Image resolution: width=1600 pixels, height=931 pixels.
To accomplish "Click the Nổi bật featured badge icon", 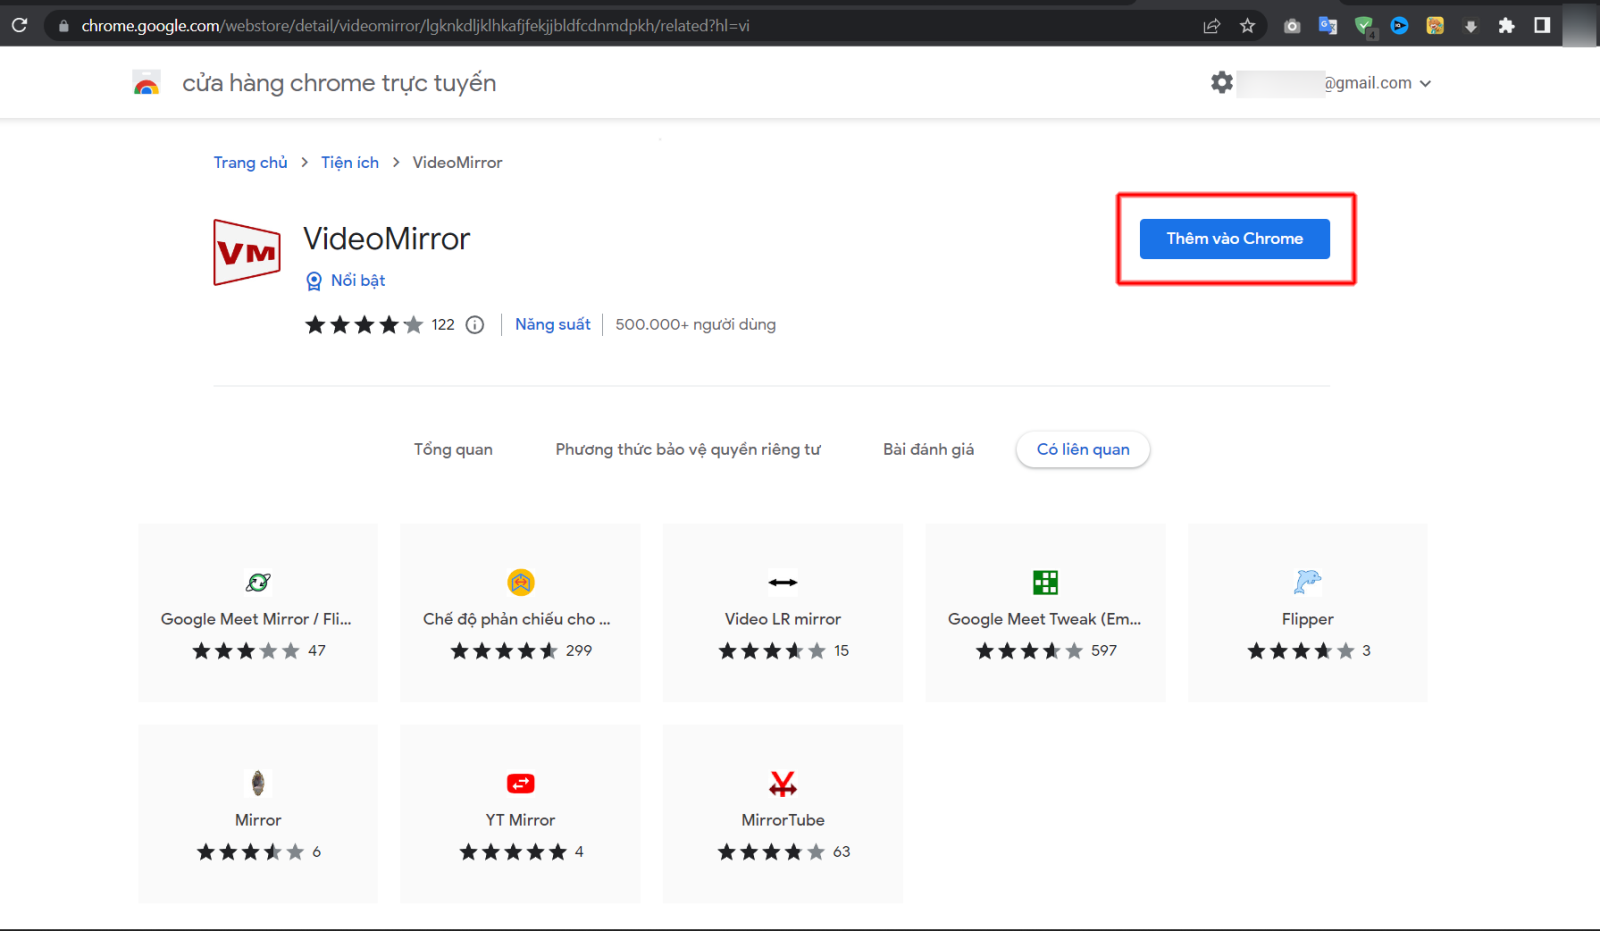I will pos(314,281).
